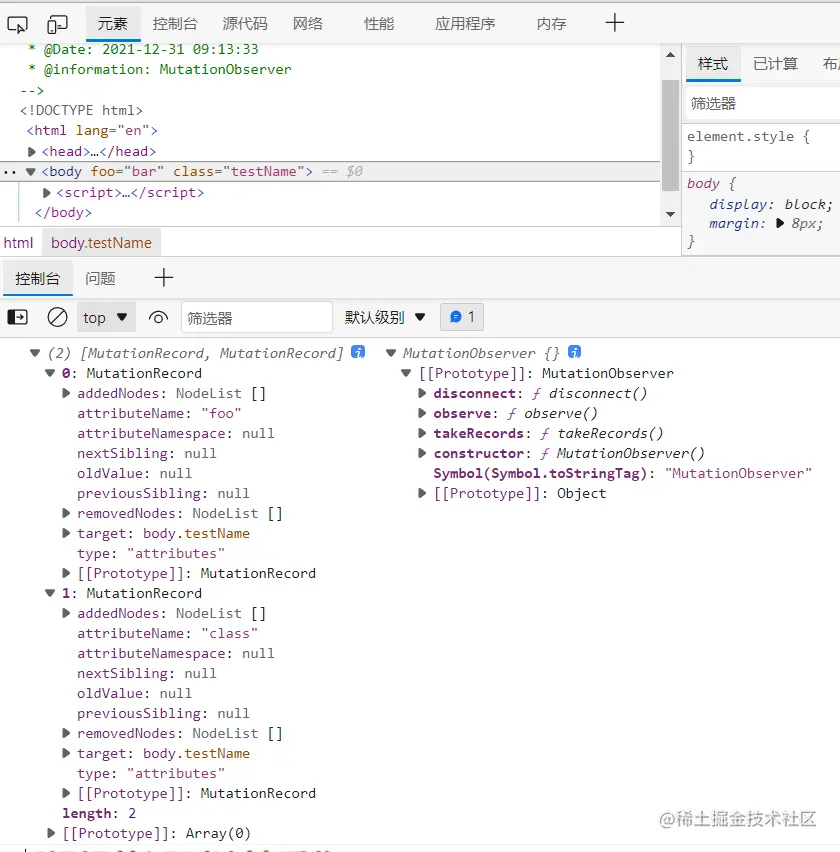
Task: Click display: block declaration
Action: coord(770,204)
